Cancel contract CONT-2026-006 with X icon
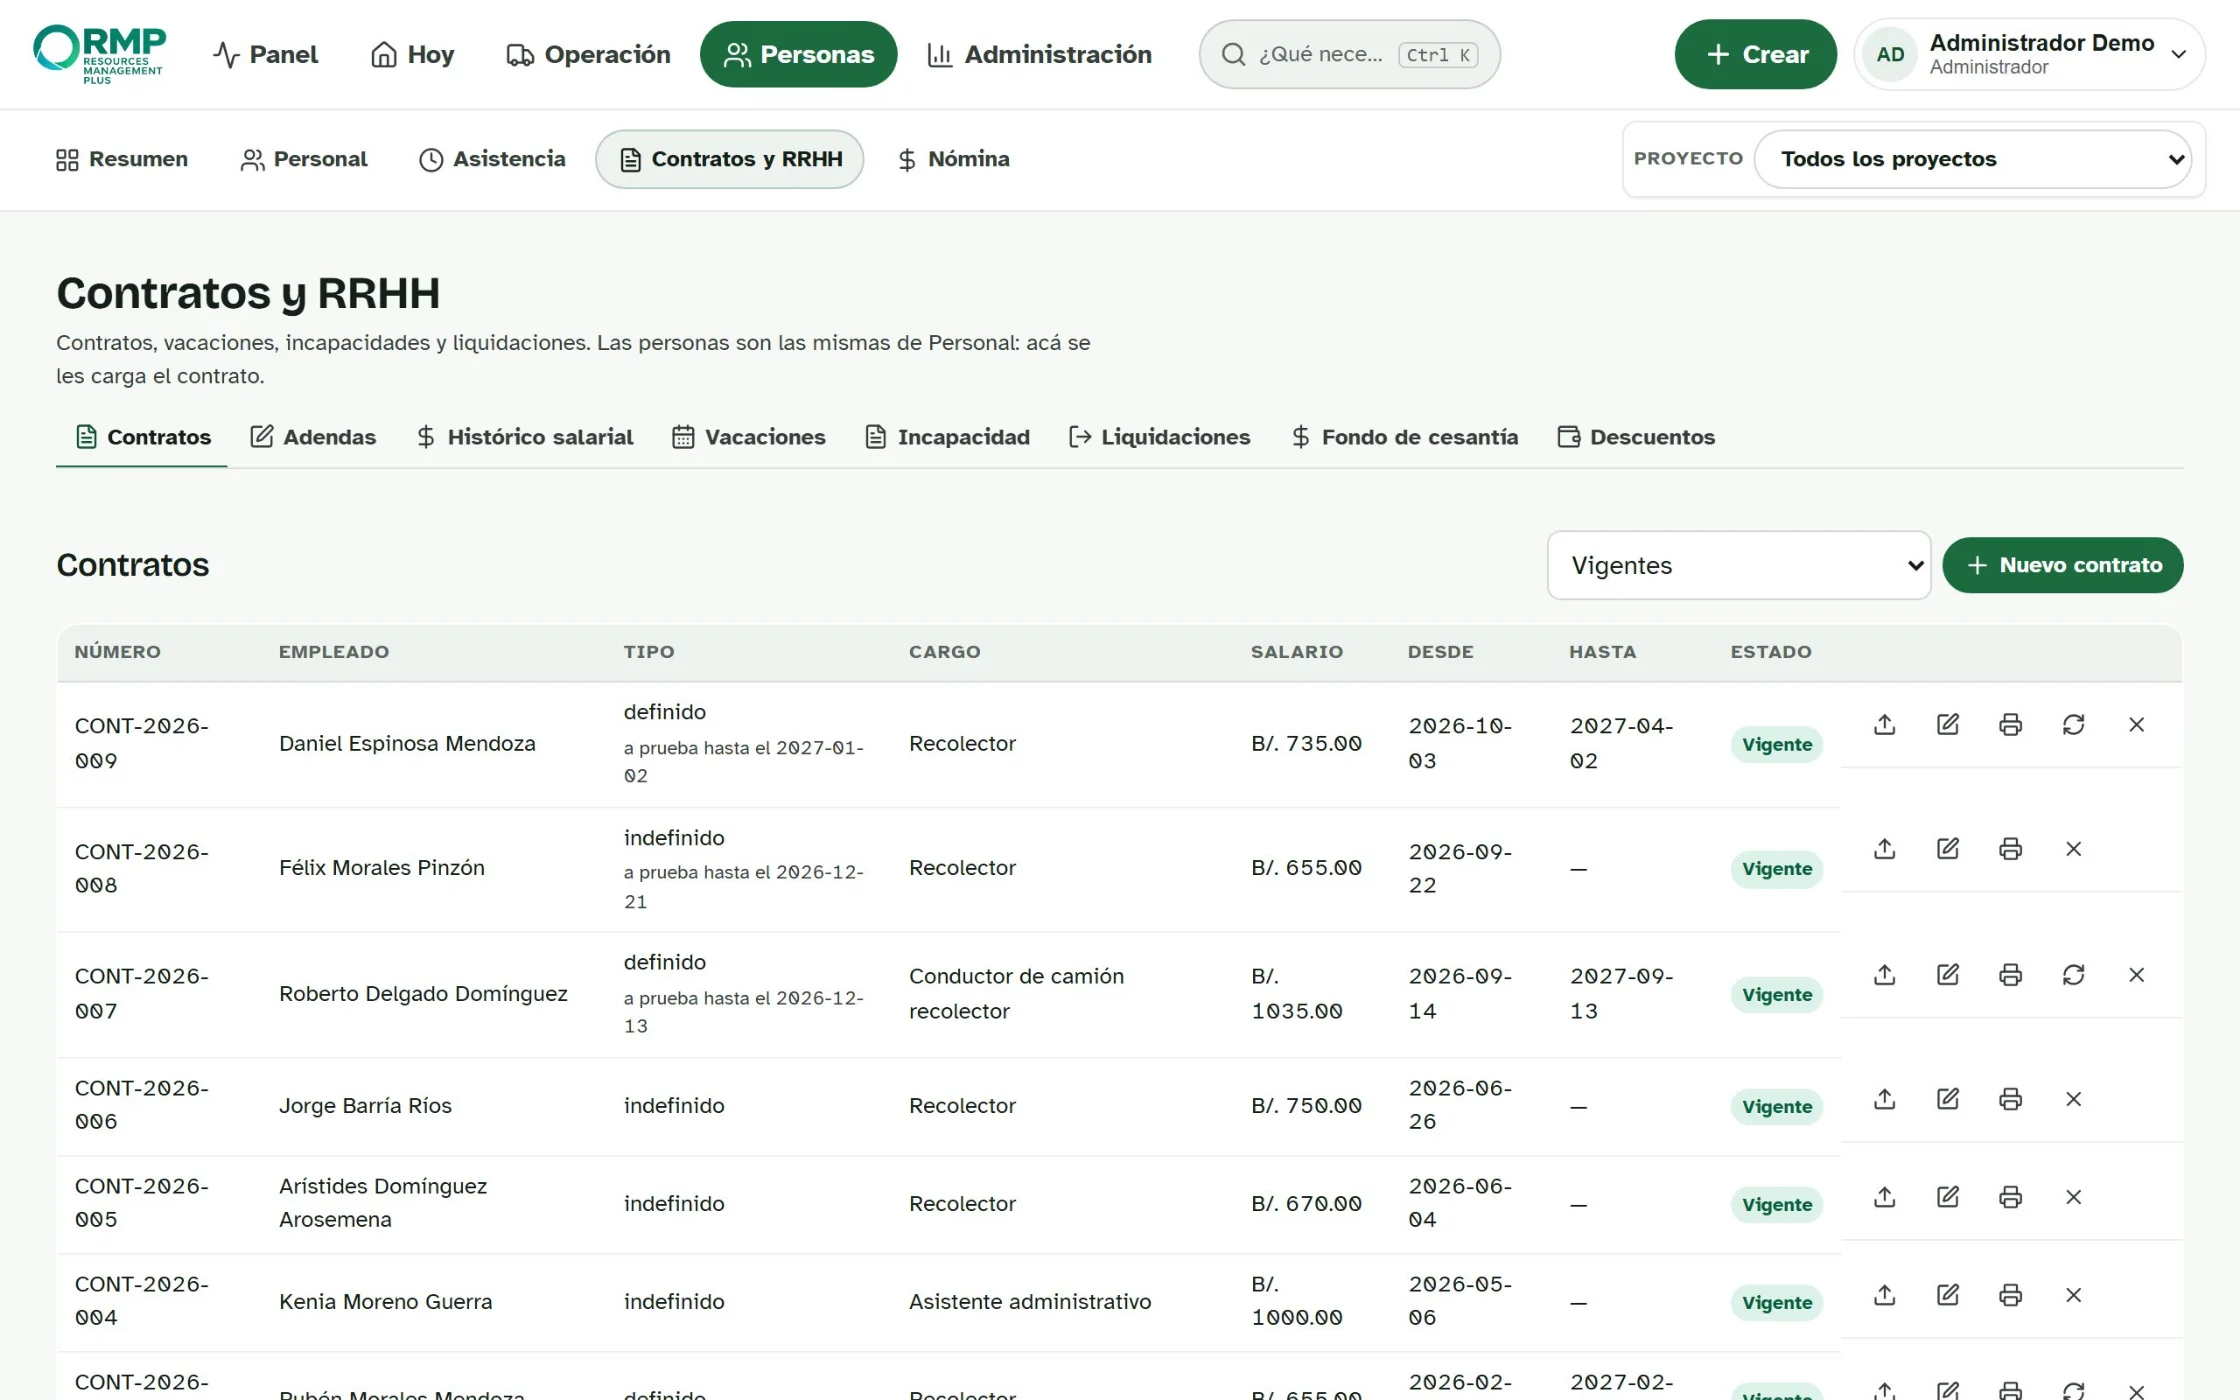The image size is (2240, 1400). coord(2074,1099)
